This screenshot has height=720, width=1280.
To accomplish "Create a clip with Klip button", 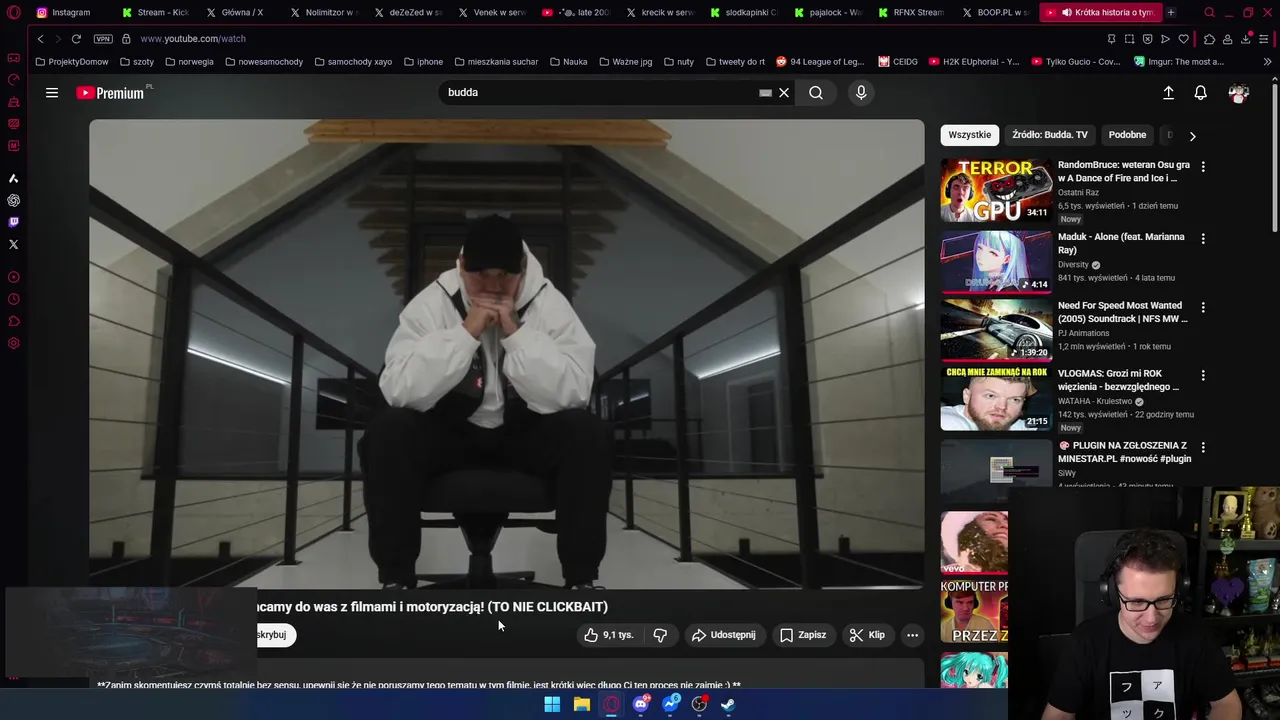I will click(867, 635).
